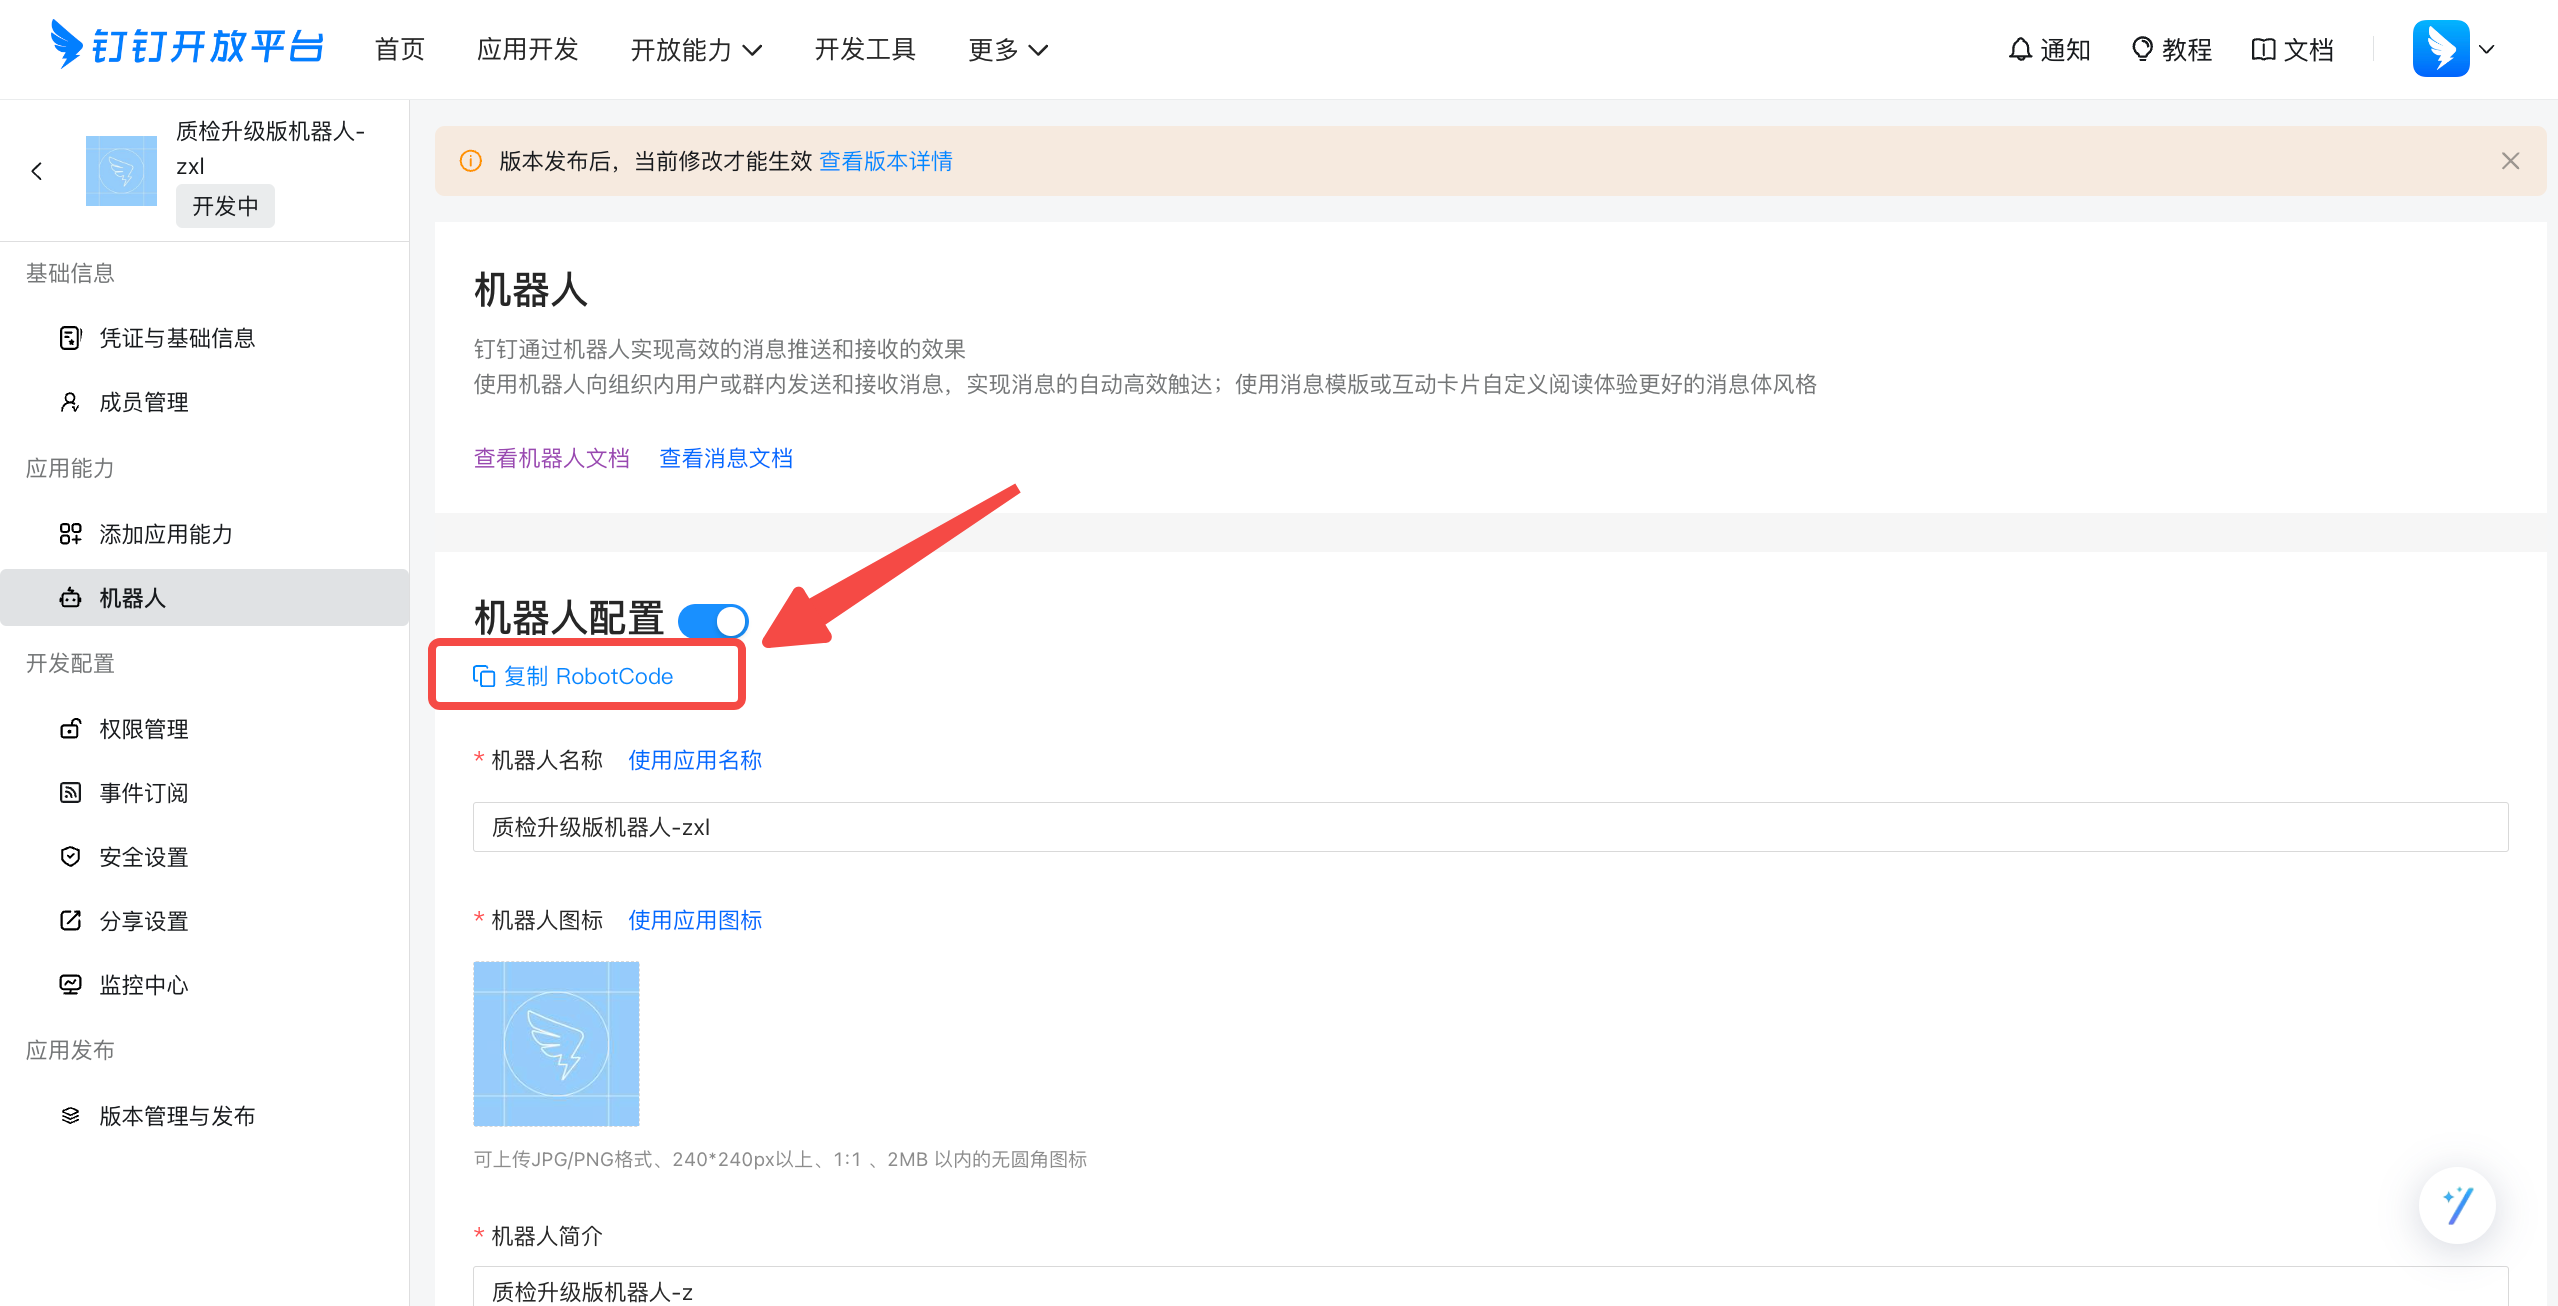This screenshot has width=2558, height=1306.
Task: Click the 复制 RobotCode link
Action: (588, 676)
